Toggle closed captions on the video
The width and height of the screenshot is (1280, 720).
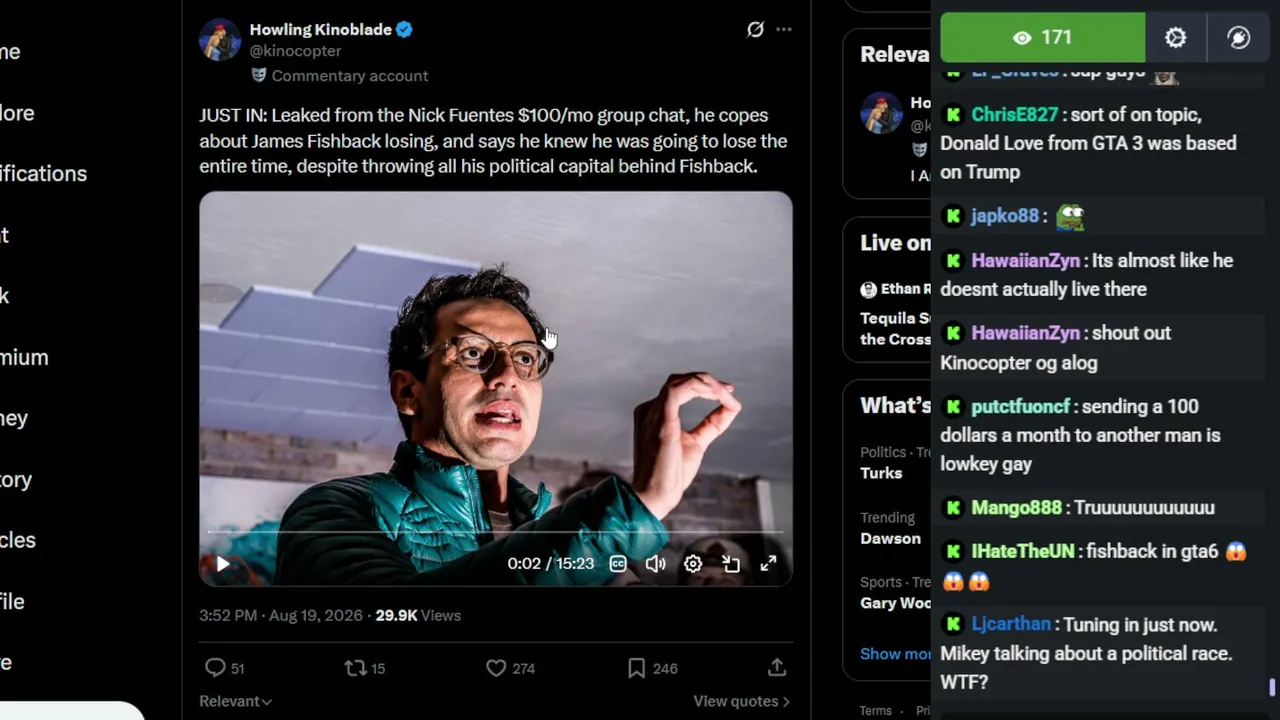tap(618, 564)
